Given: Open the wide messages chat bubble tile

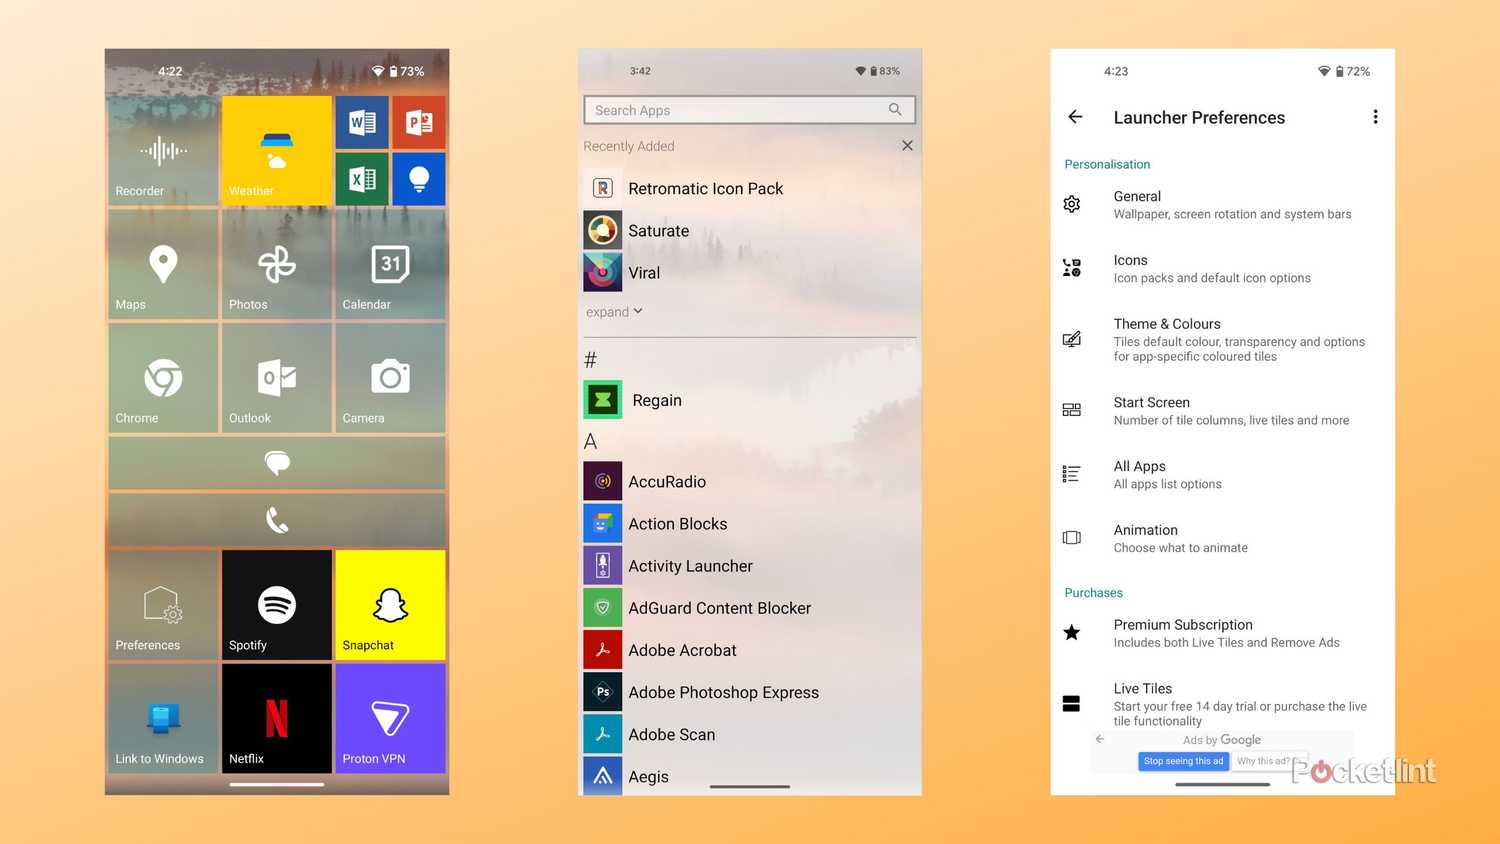Looking at the screenshot, I should coord(277,463).
